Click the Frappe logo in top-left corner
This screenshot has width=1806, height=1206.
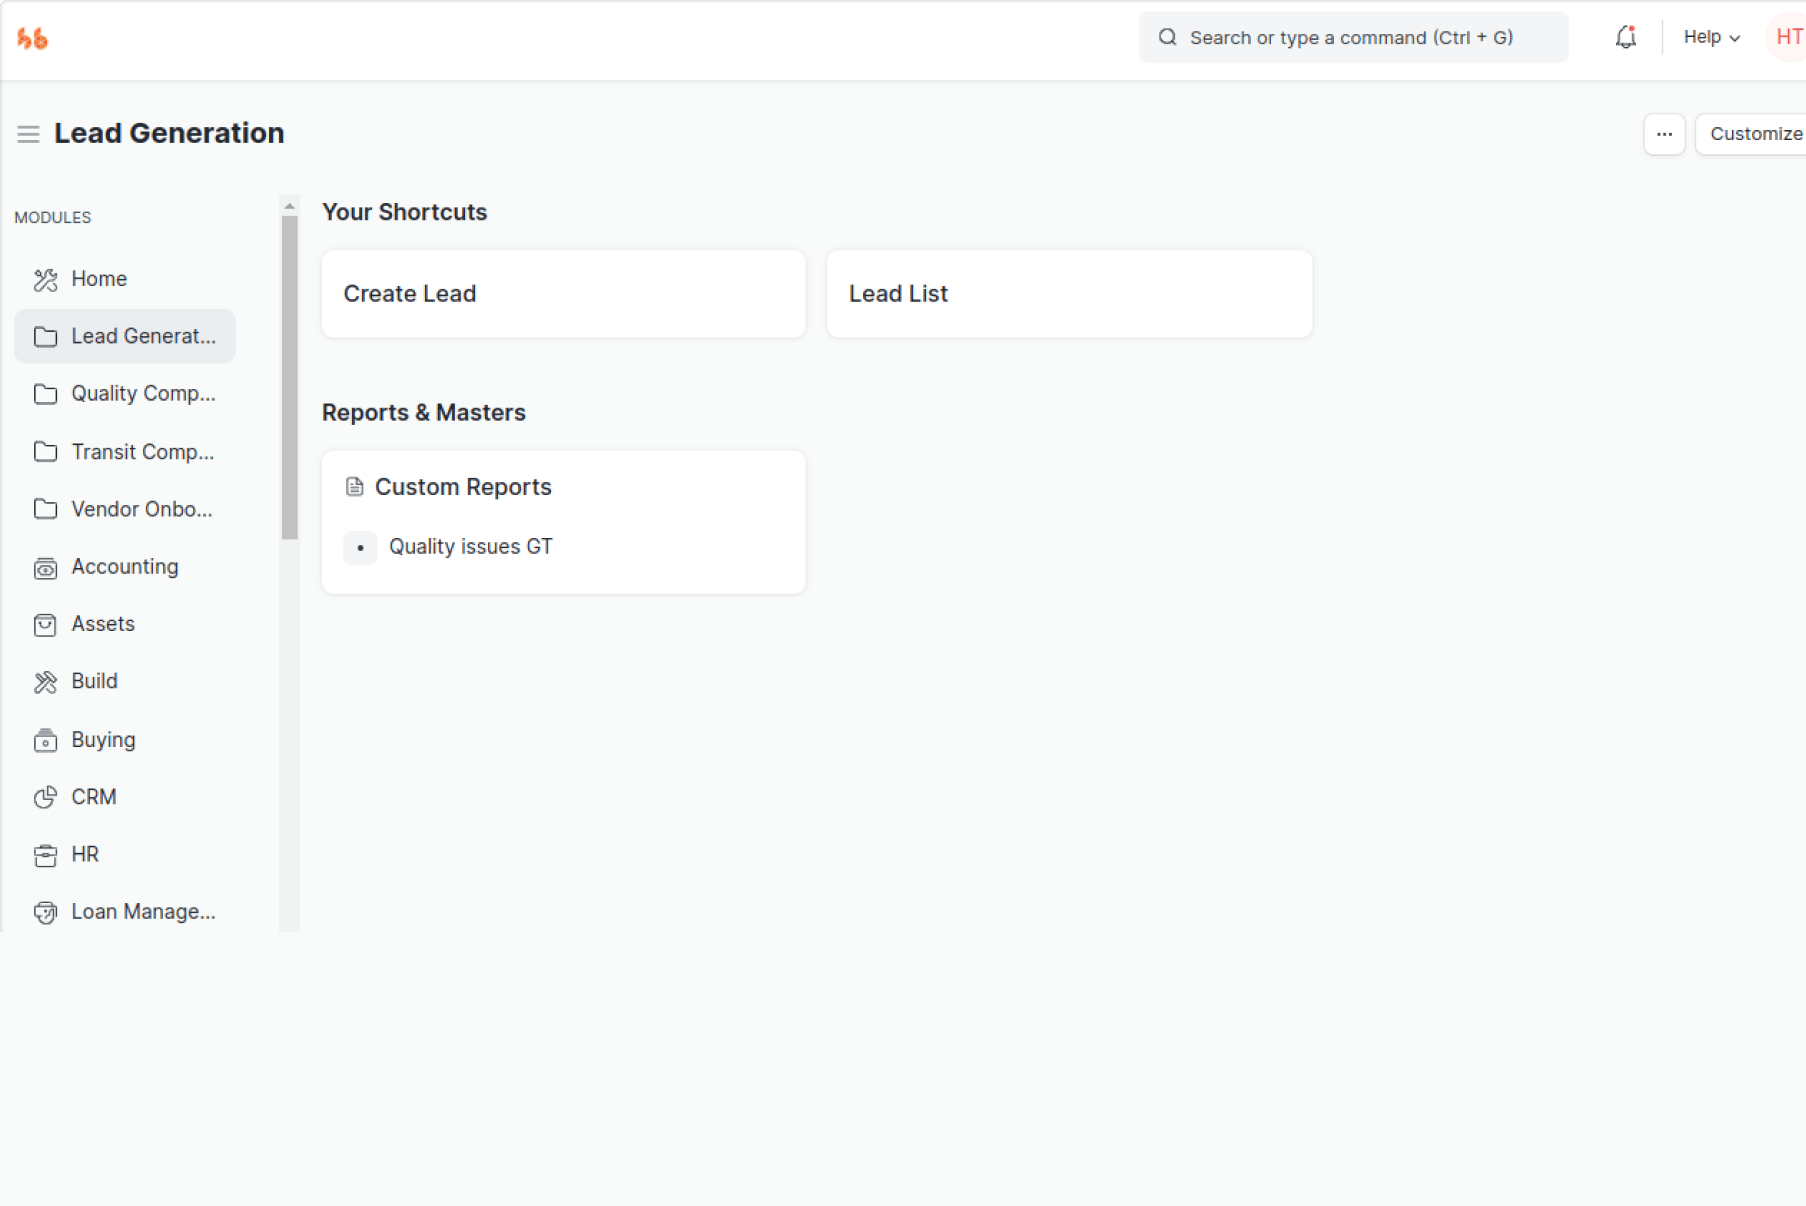click(x=32, y=39)
